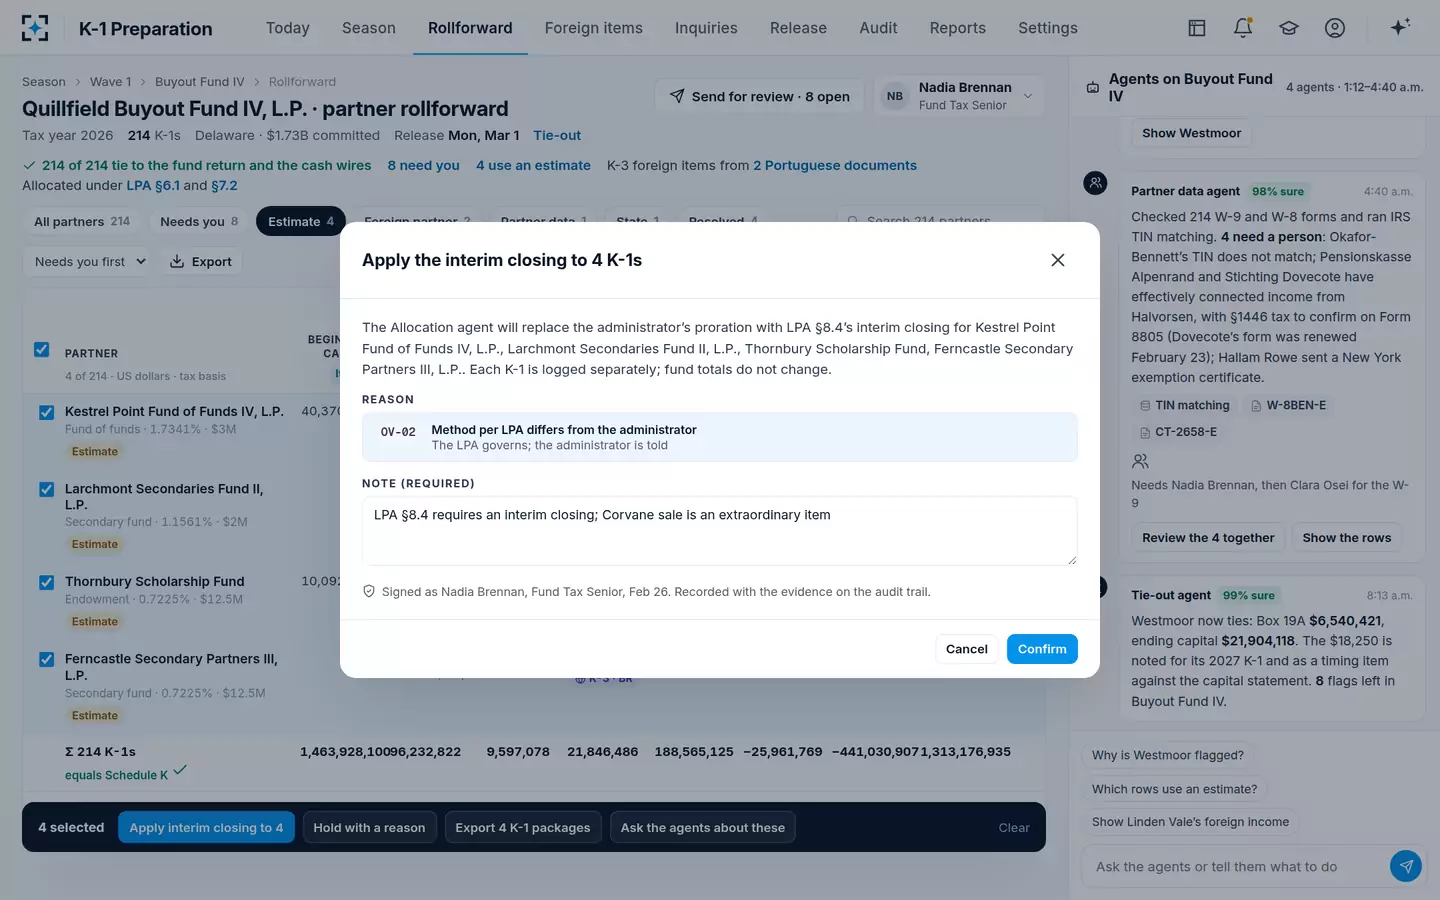
Task: Click the people icon under CT-2658-E
Action: click(1140, 461)
